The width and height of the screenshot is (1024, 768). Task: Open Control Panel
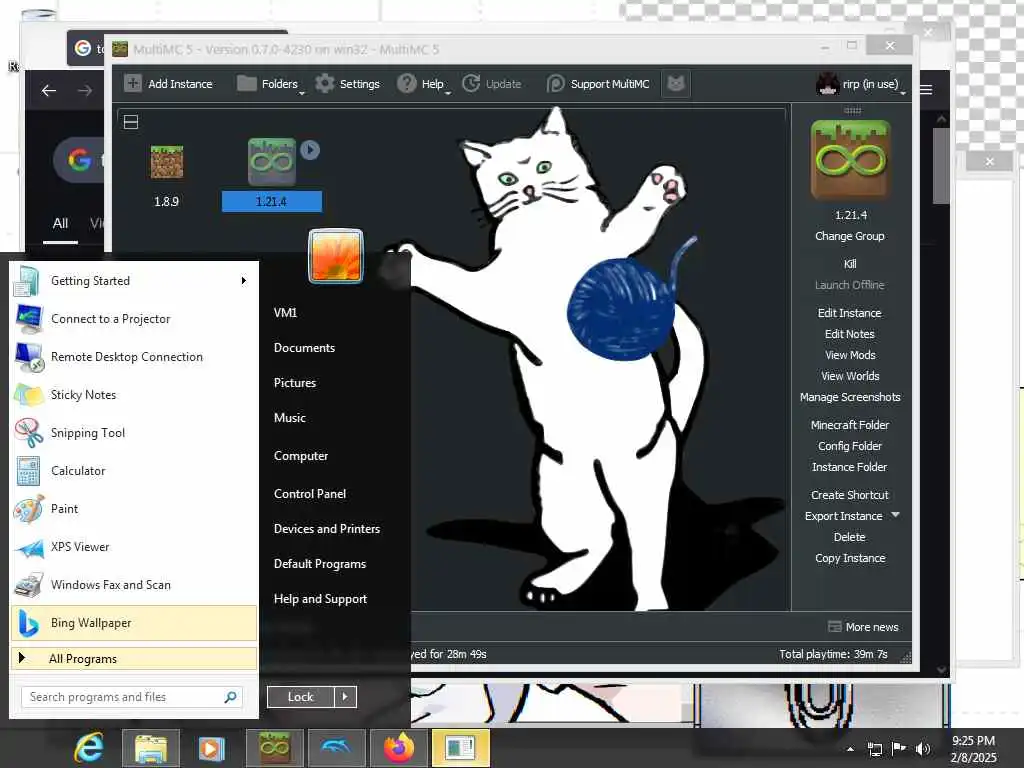(310, 494)
